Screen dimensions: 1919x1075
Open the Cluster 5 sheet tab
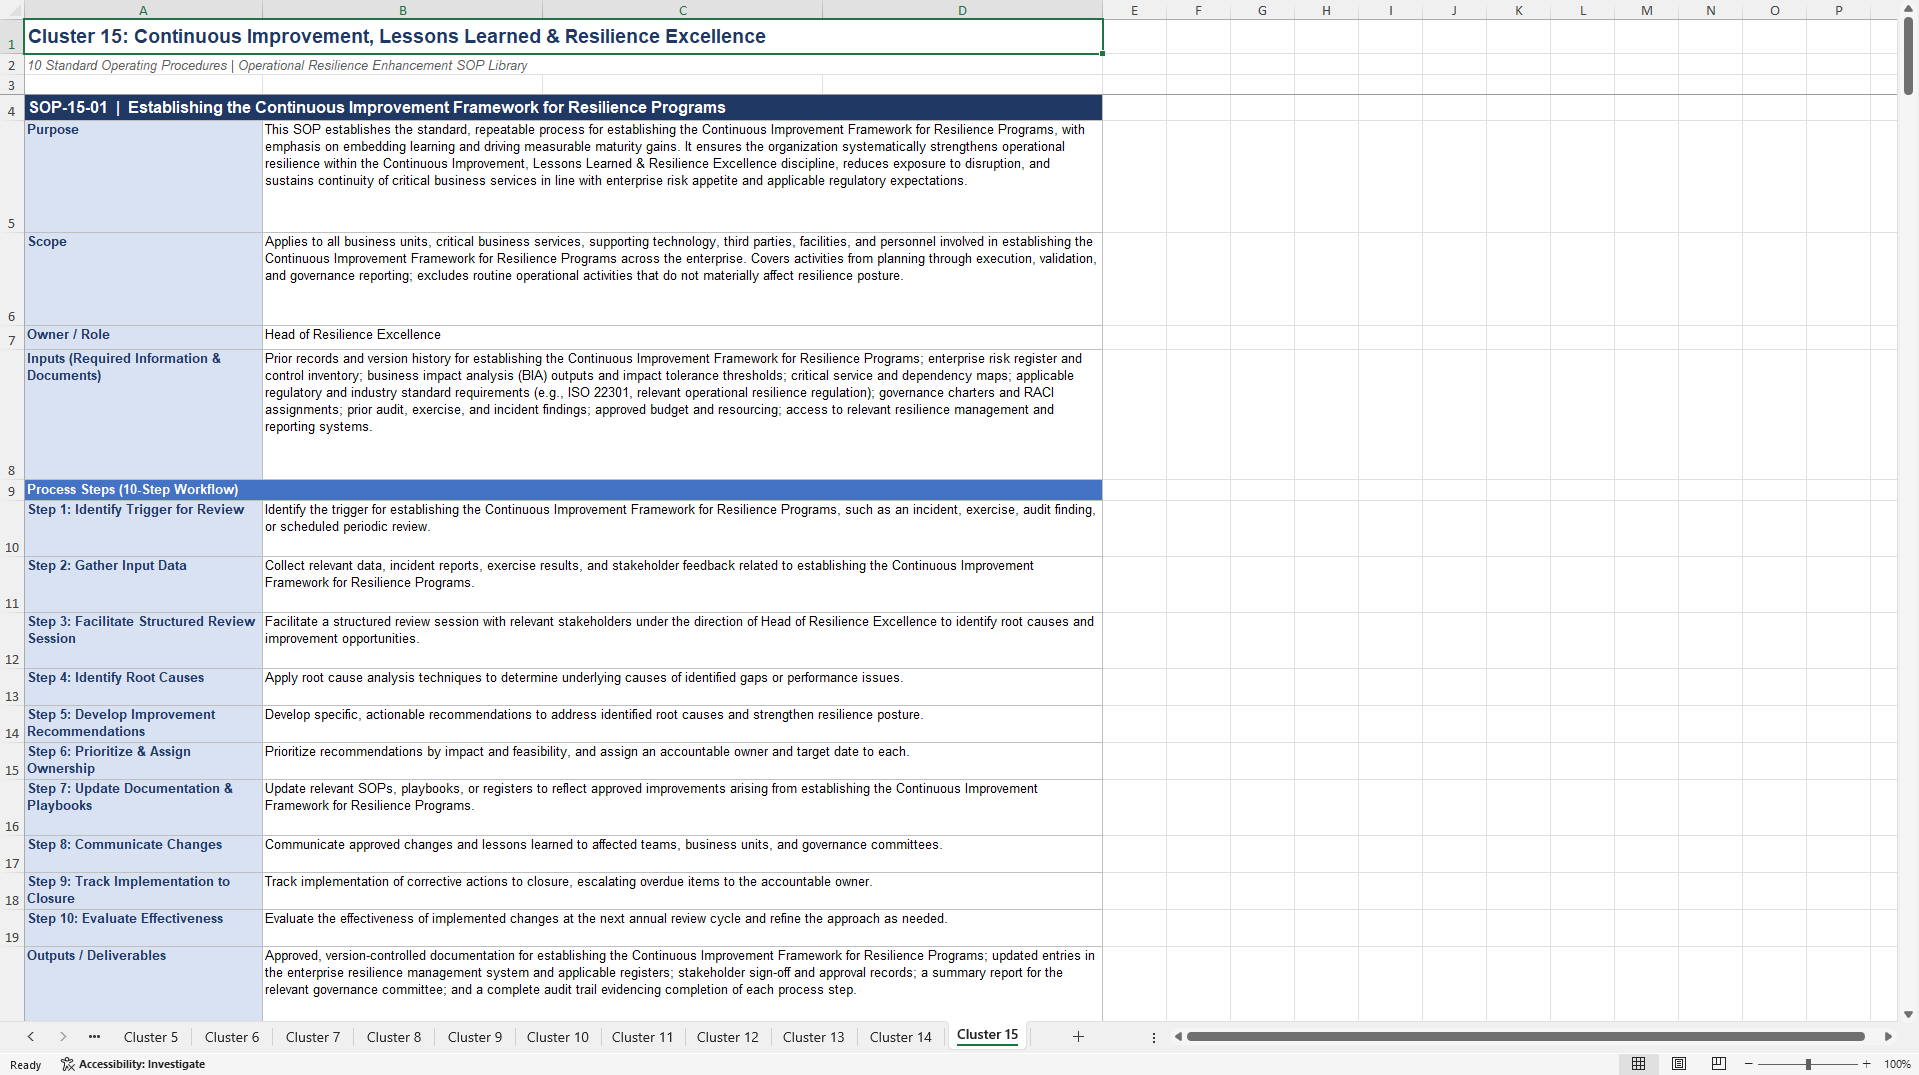[151, 1037]
